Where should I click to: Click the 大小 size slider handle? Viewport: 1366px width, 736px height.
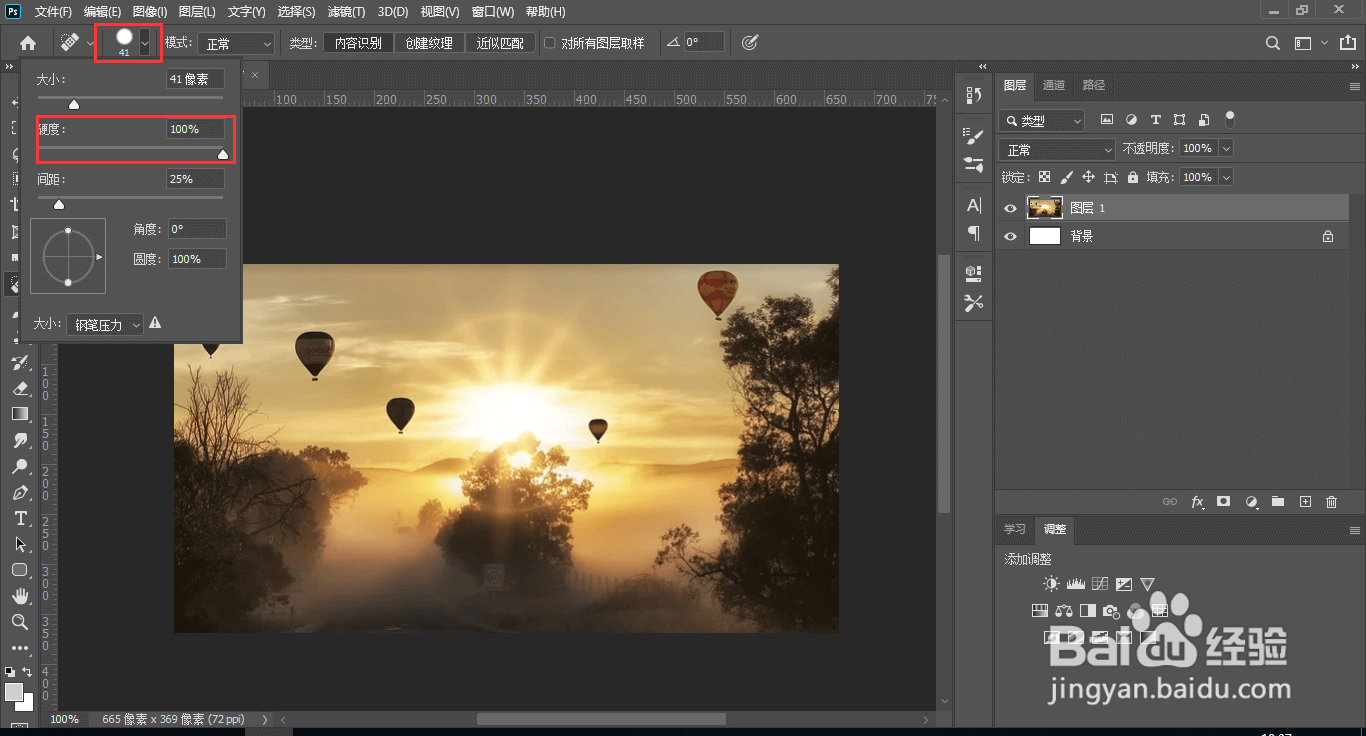click(x=74, y=104)
